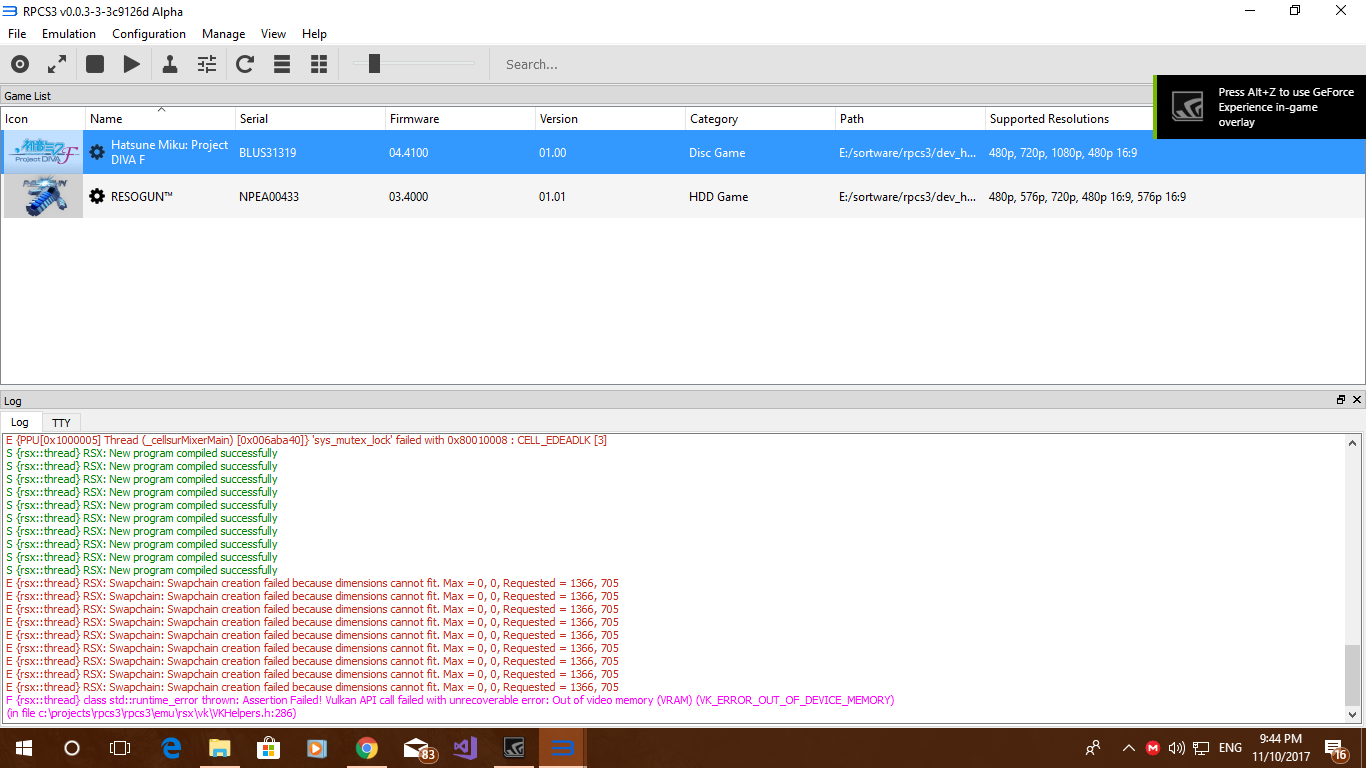The height and width of the screenshot is (768, 1366).
Task: Close the Log panel
Action: tap(1357, 400)
